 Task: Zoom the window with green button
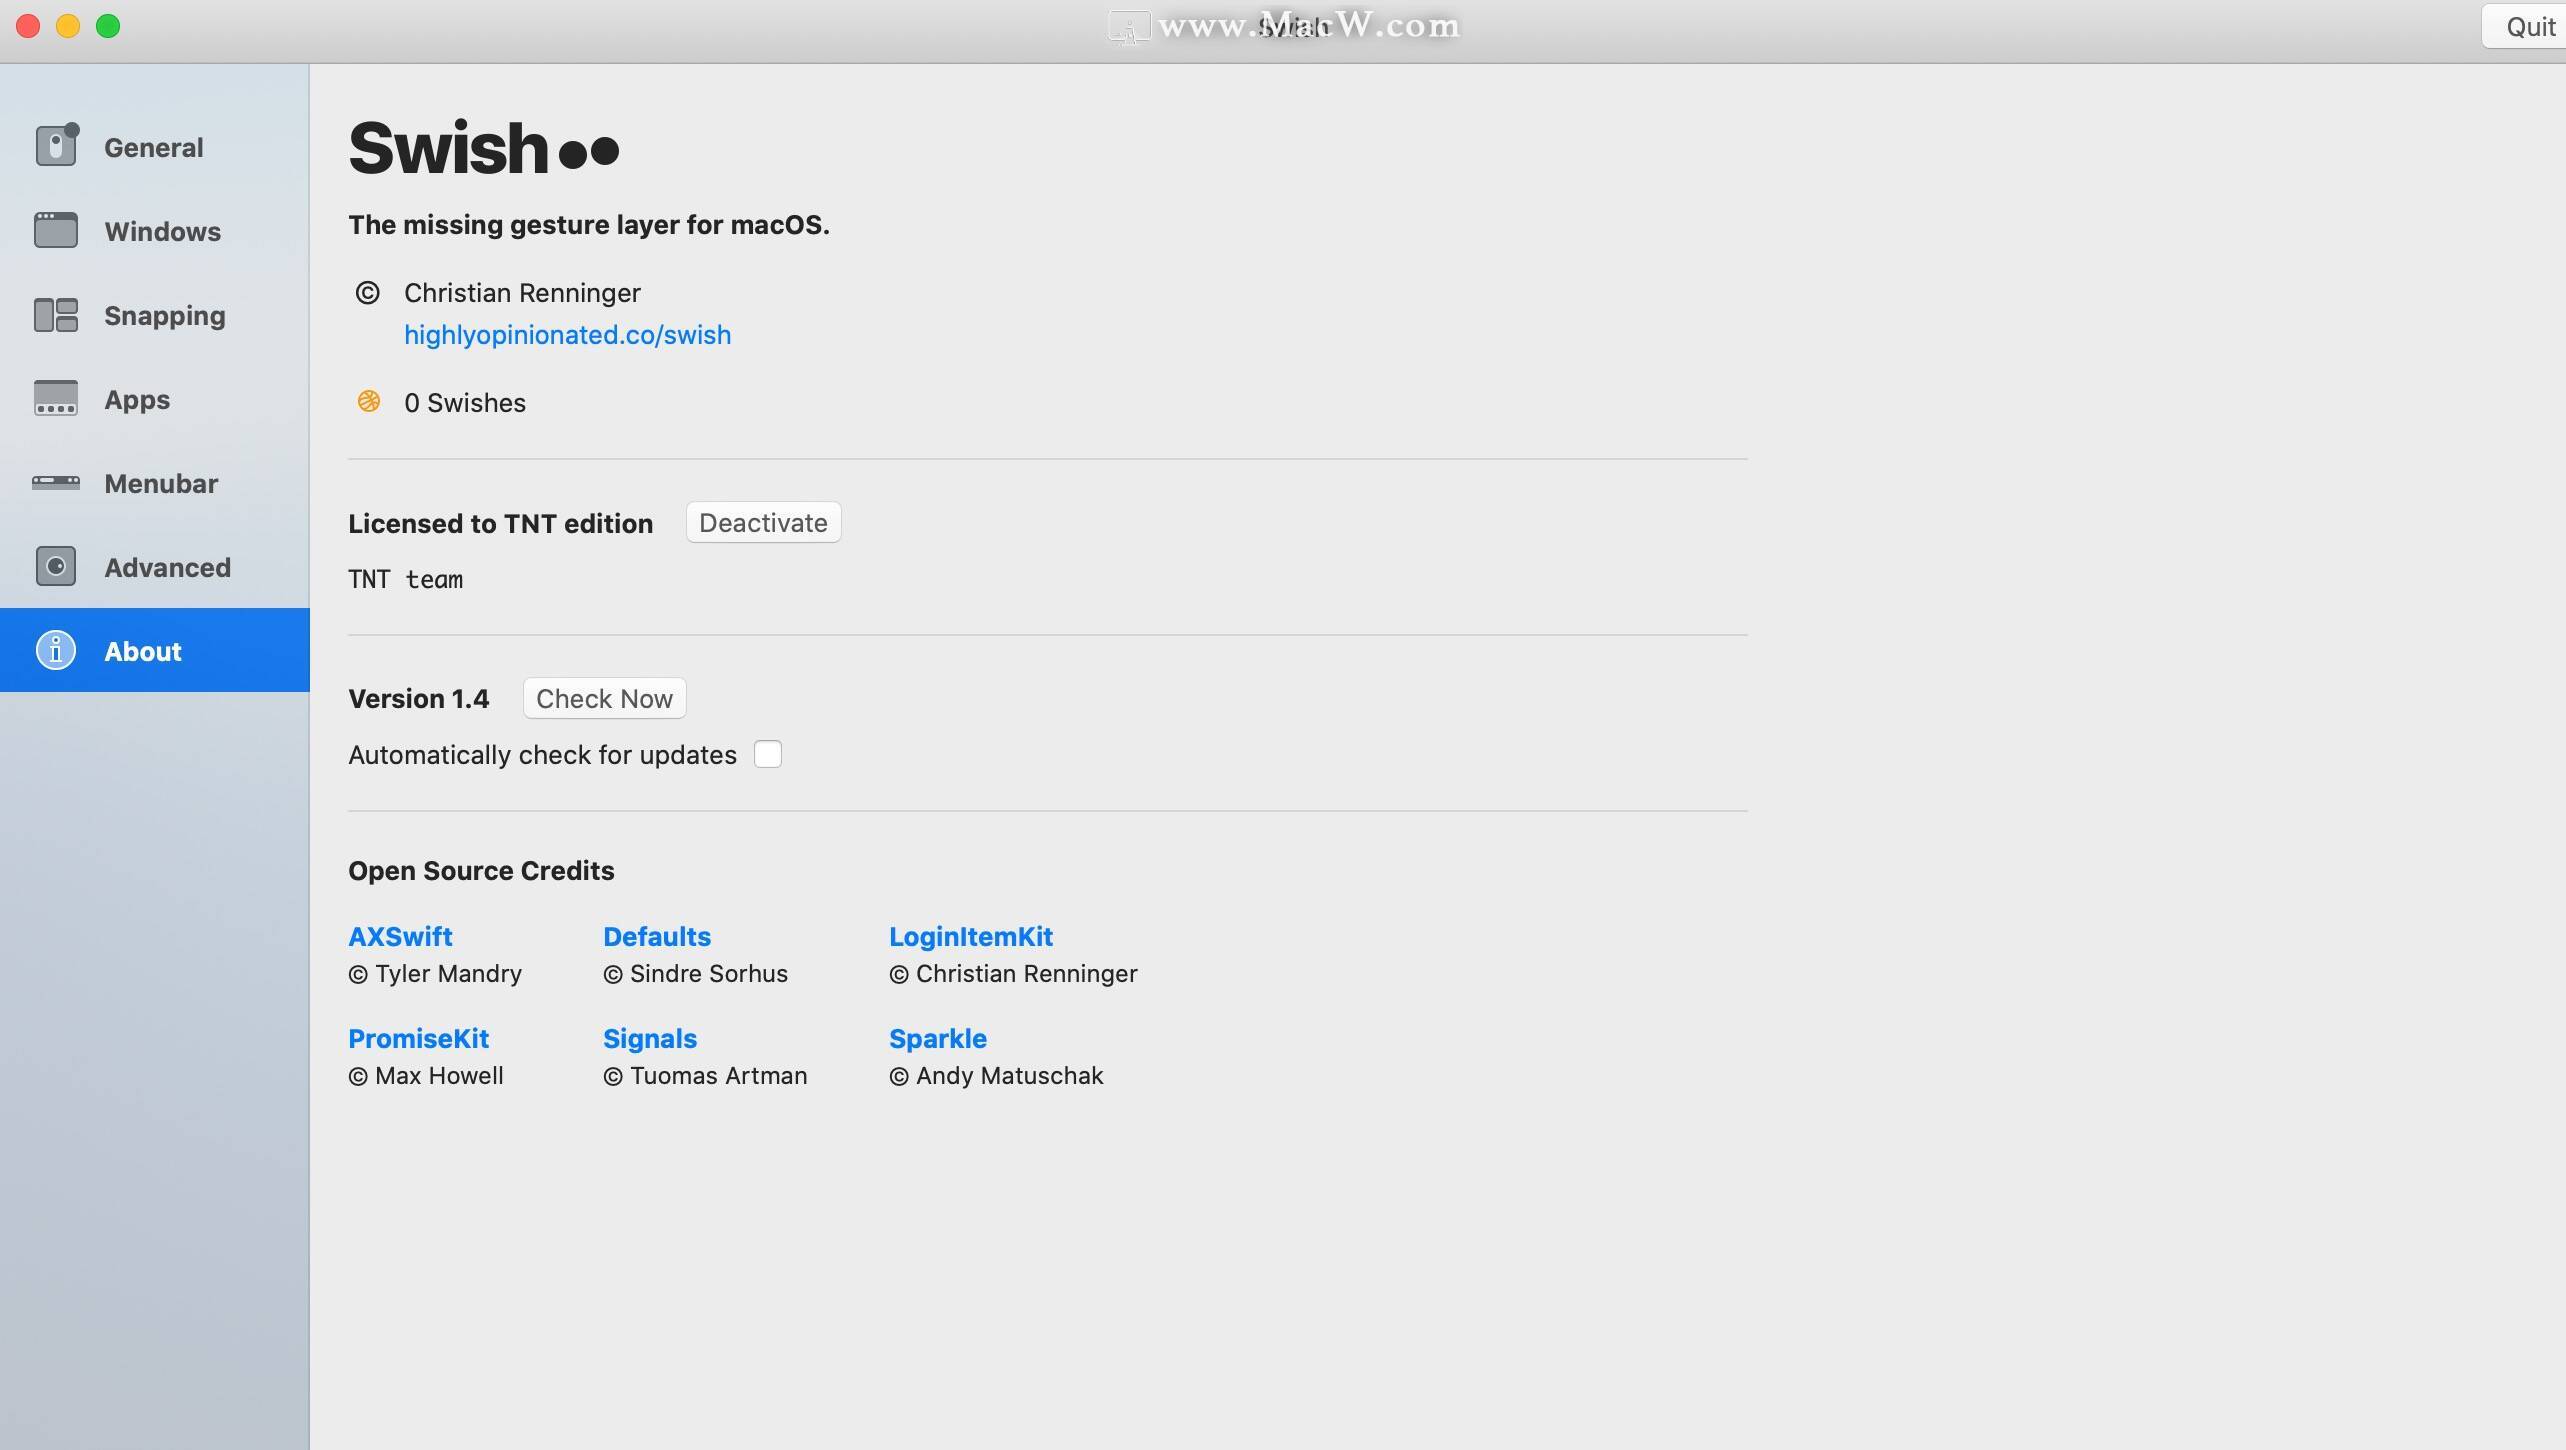[x=108, y=26]
